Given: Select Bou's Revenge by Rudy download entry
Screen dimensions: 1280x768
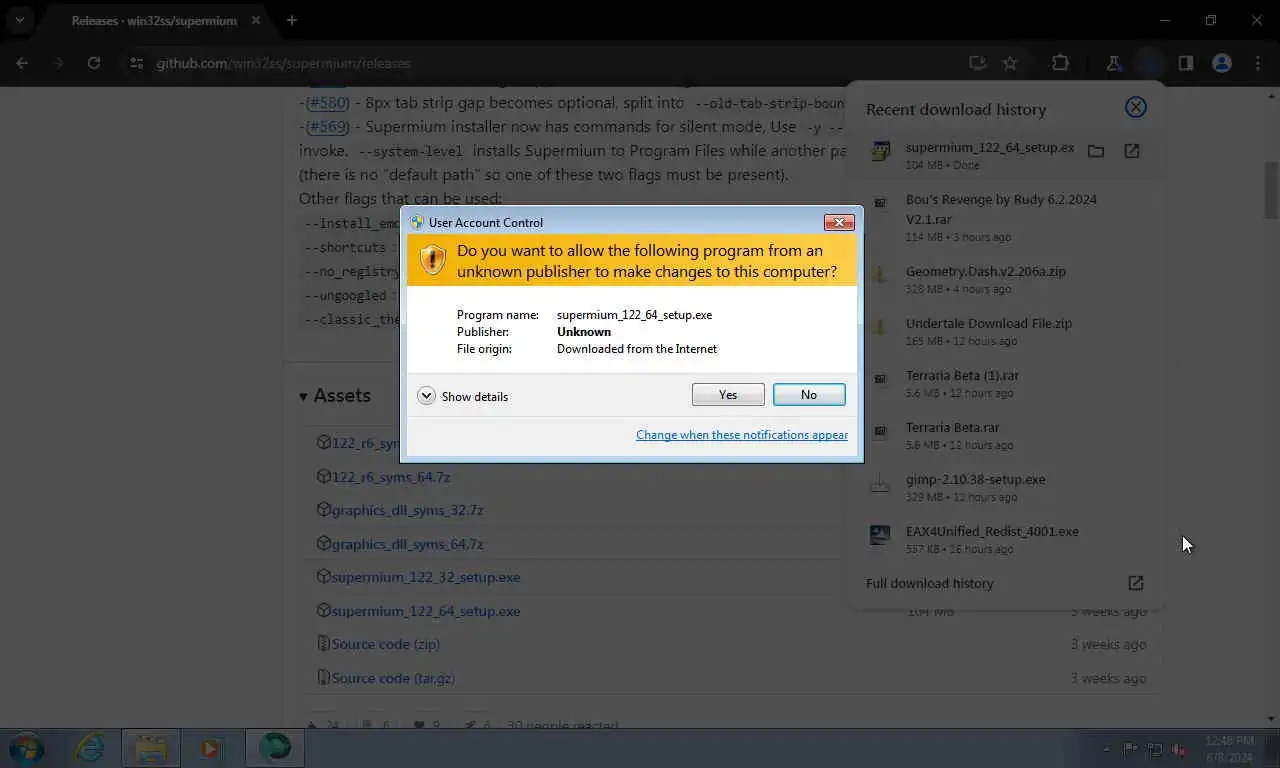Looking at the screenshot, I should point(1005,217).
